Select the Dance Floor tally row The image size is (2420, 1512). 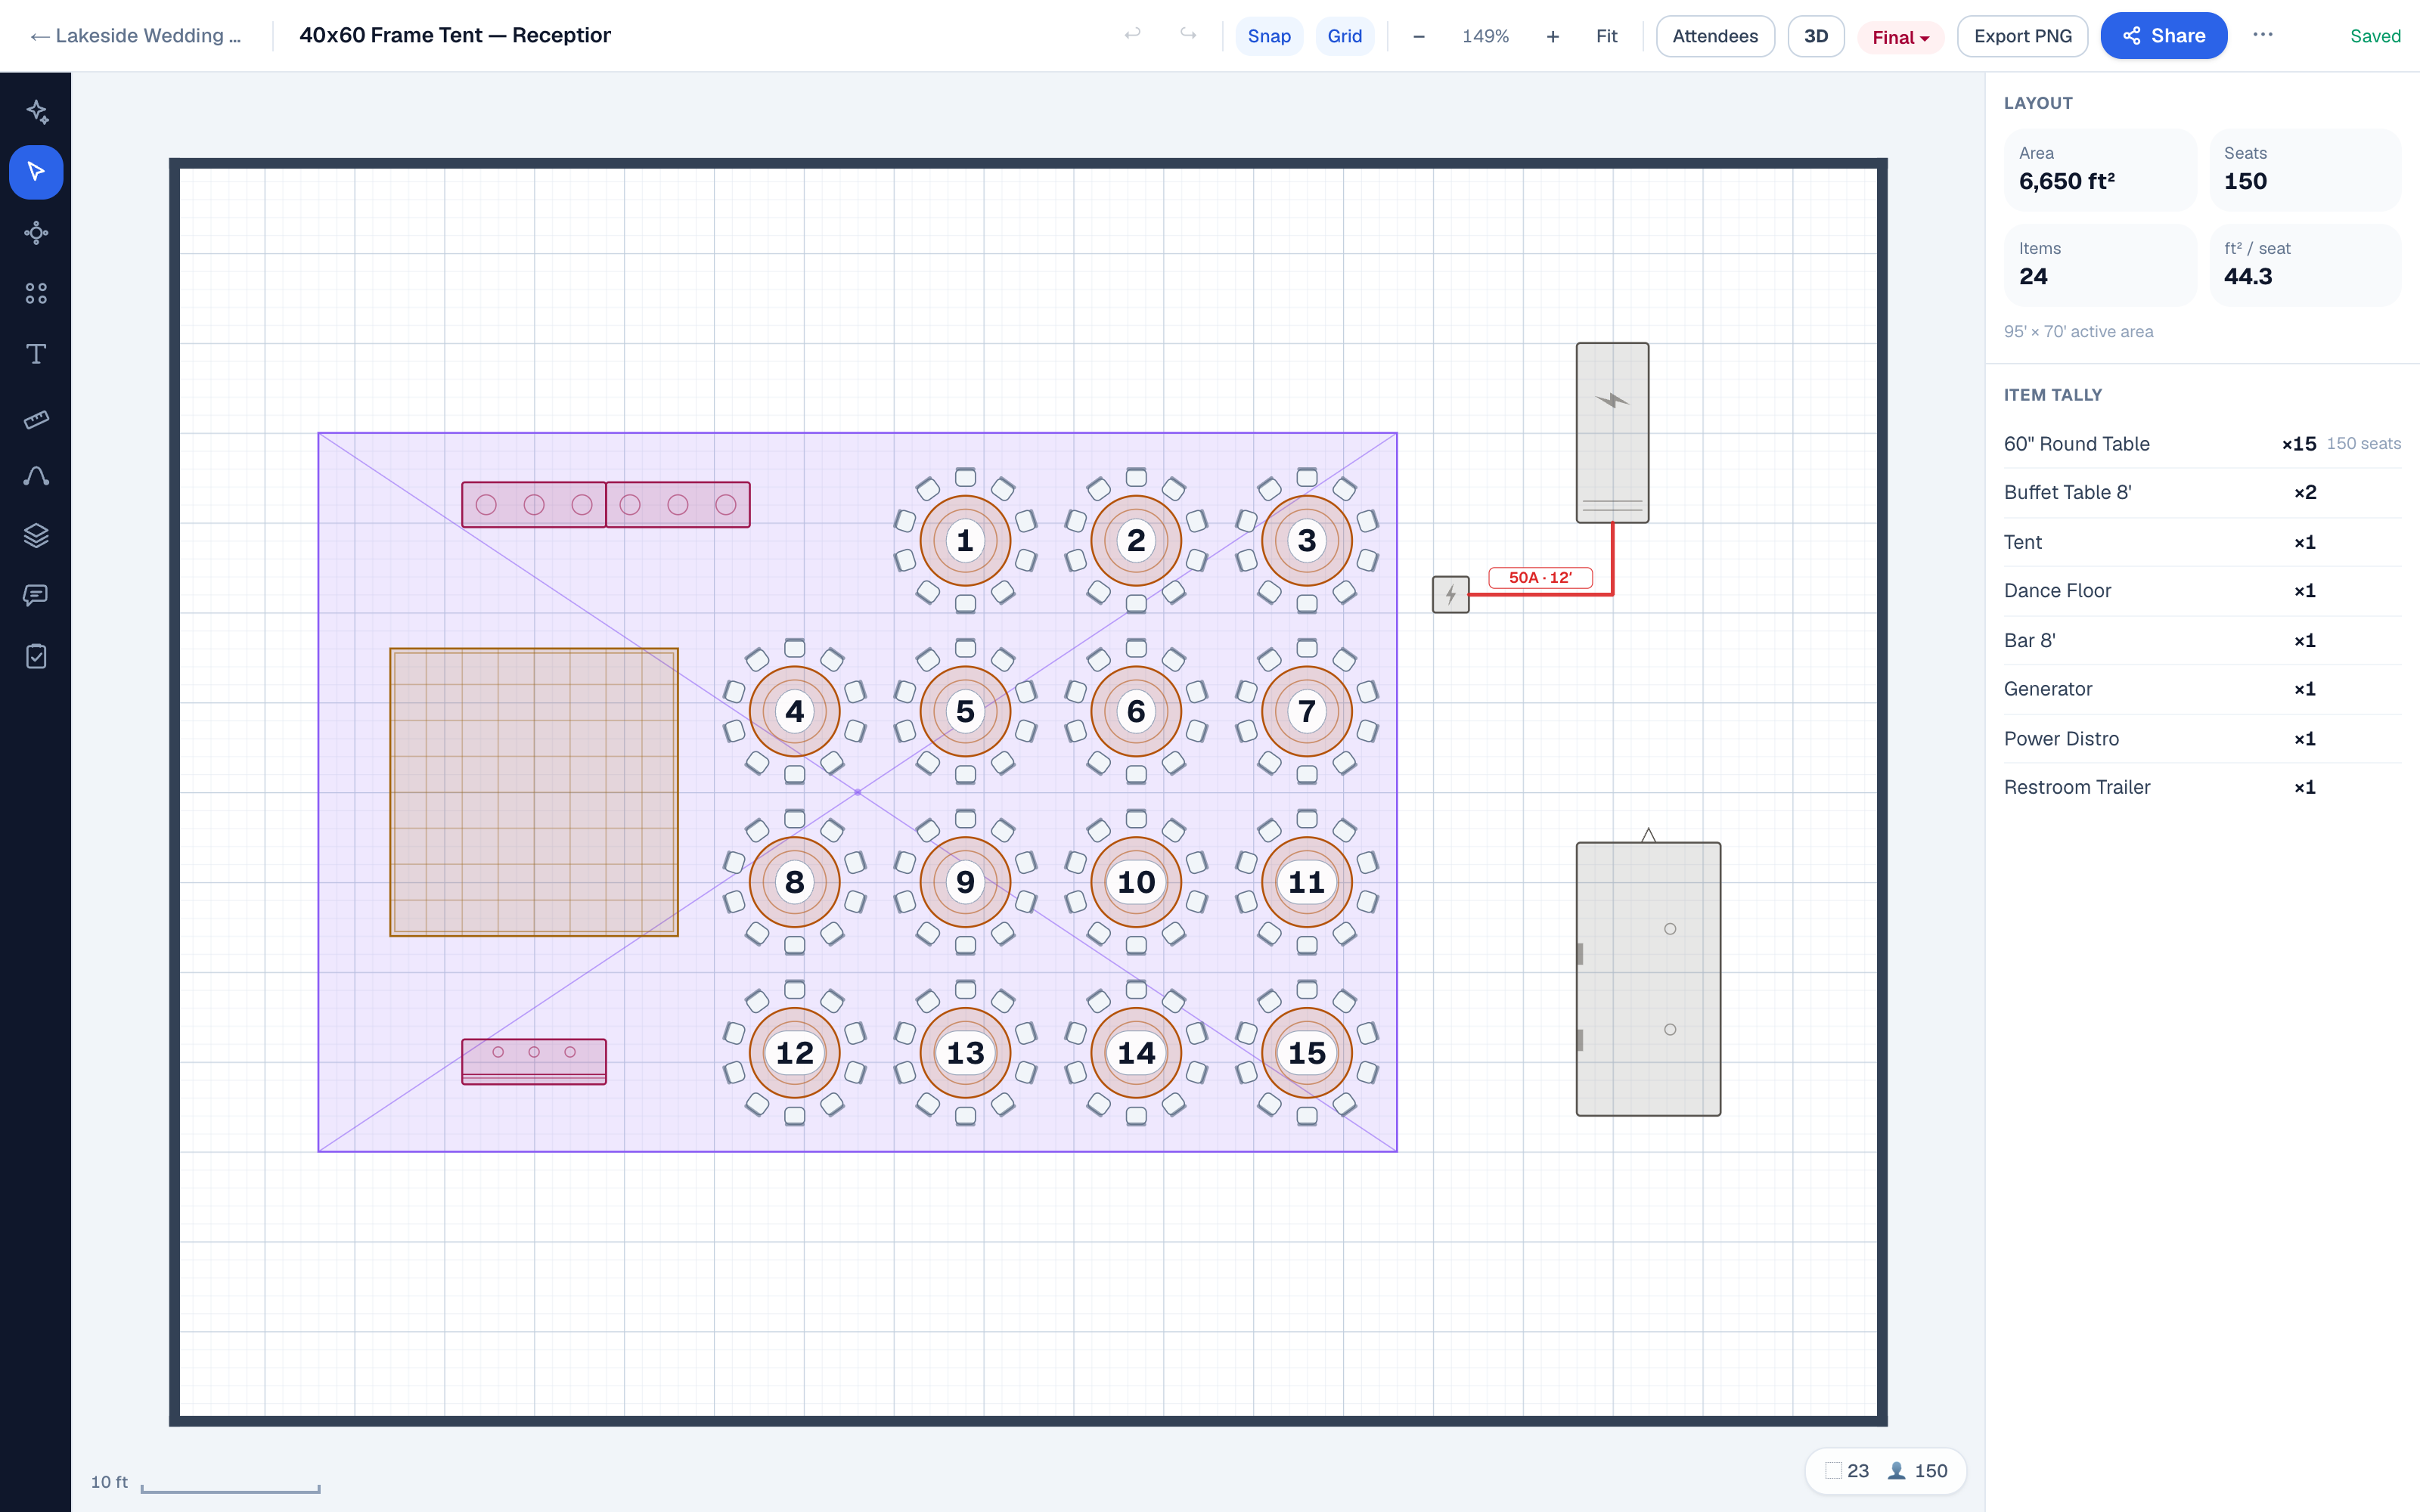point(2201,591)
